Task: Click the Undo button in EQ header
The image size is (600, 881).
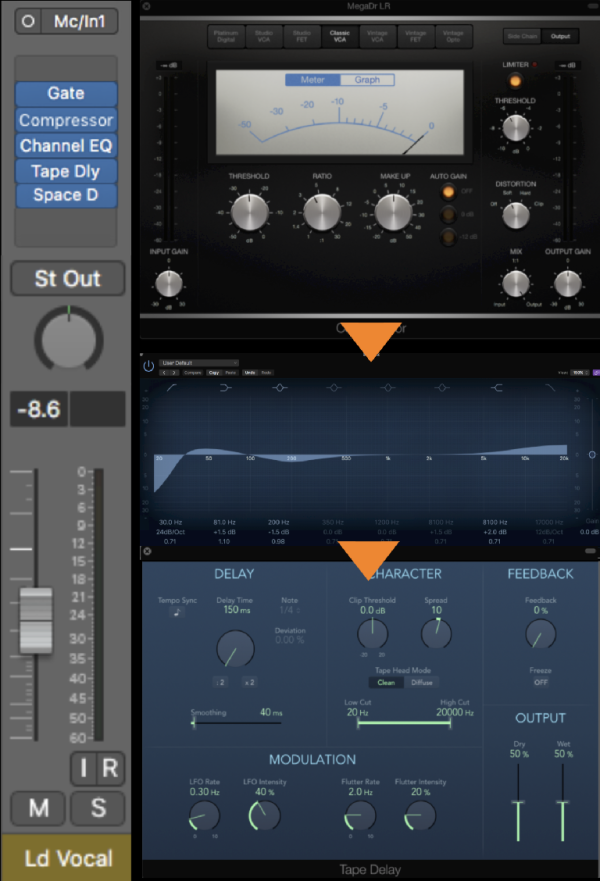Action: point(250,373)
